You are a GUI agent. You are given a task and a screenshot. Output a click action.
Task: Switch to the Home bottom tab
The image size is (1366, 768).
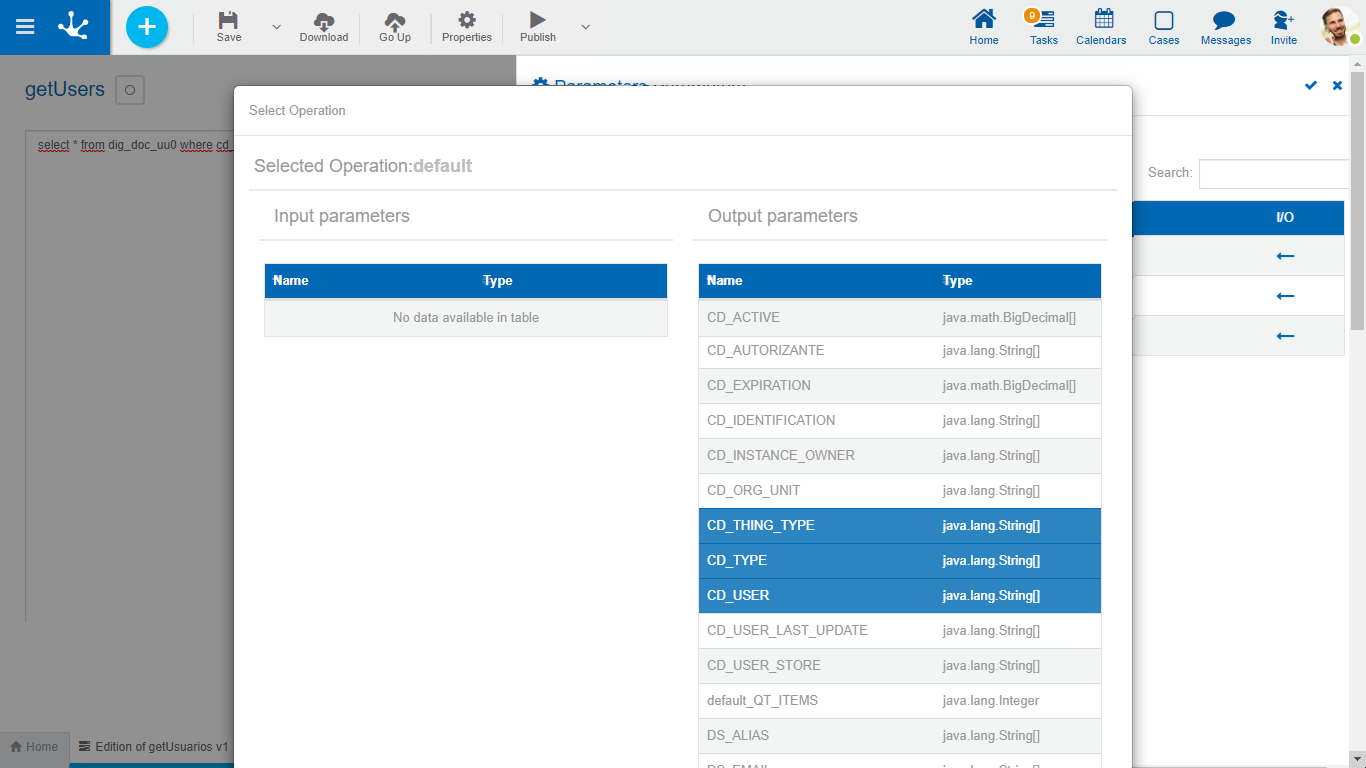click(x=34, y=747)
